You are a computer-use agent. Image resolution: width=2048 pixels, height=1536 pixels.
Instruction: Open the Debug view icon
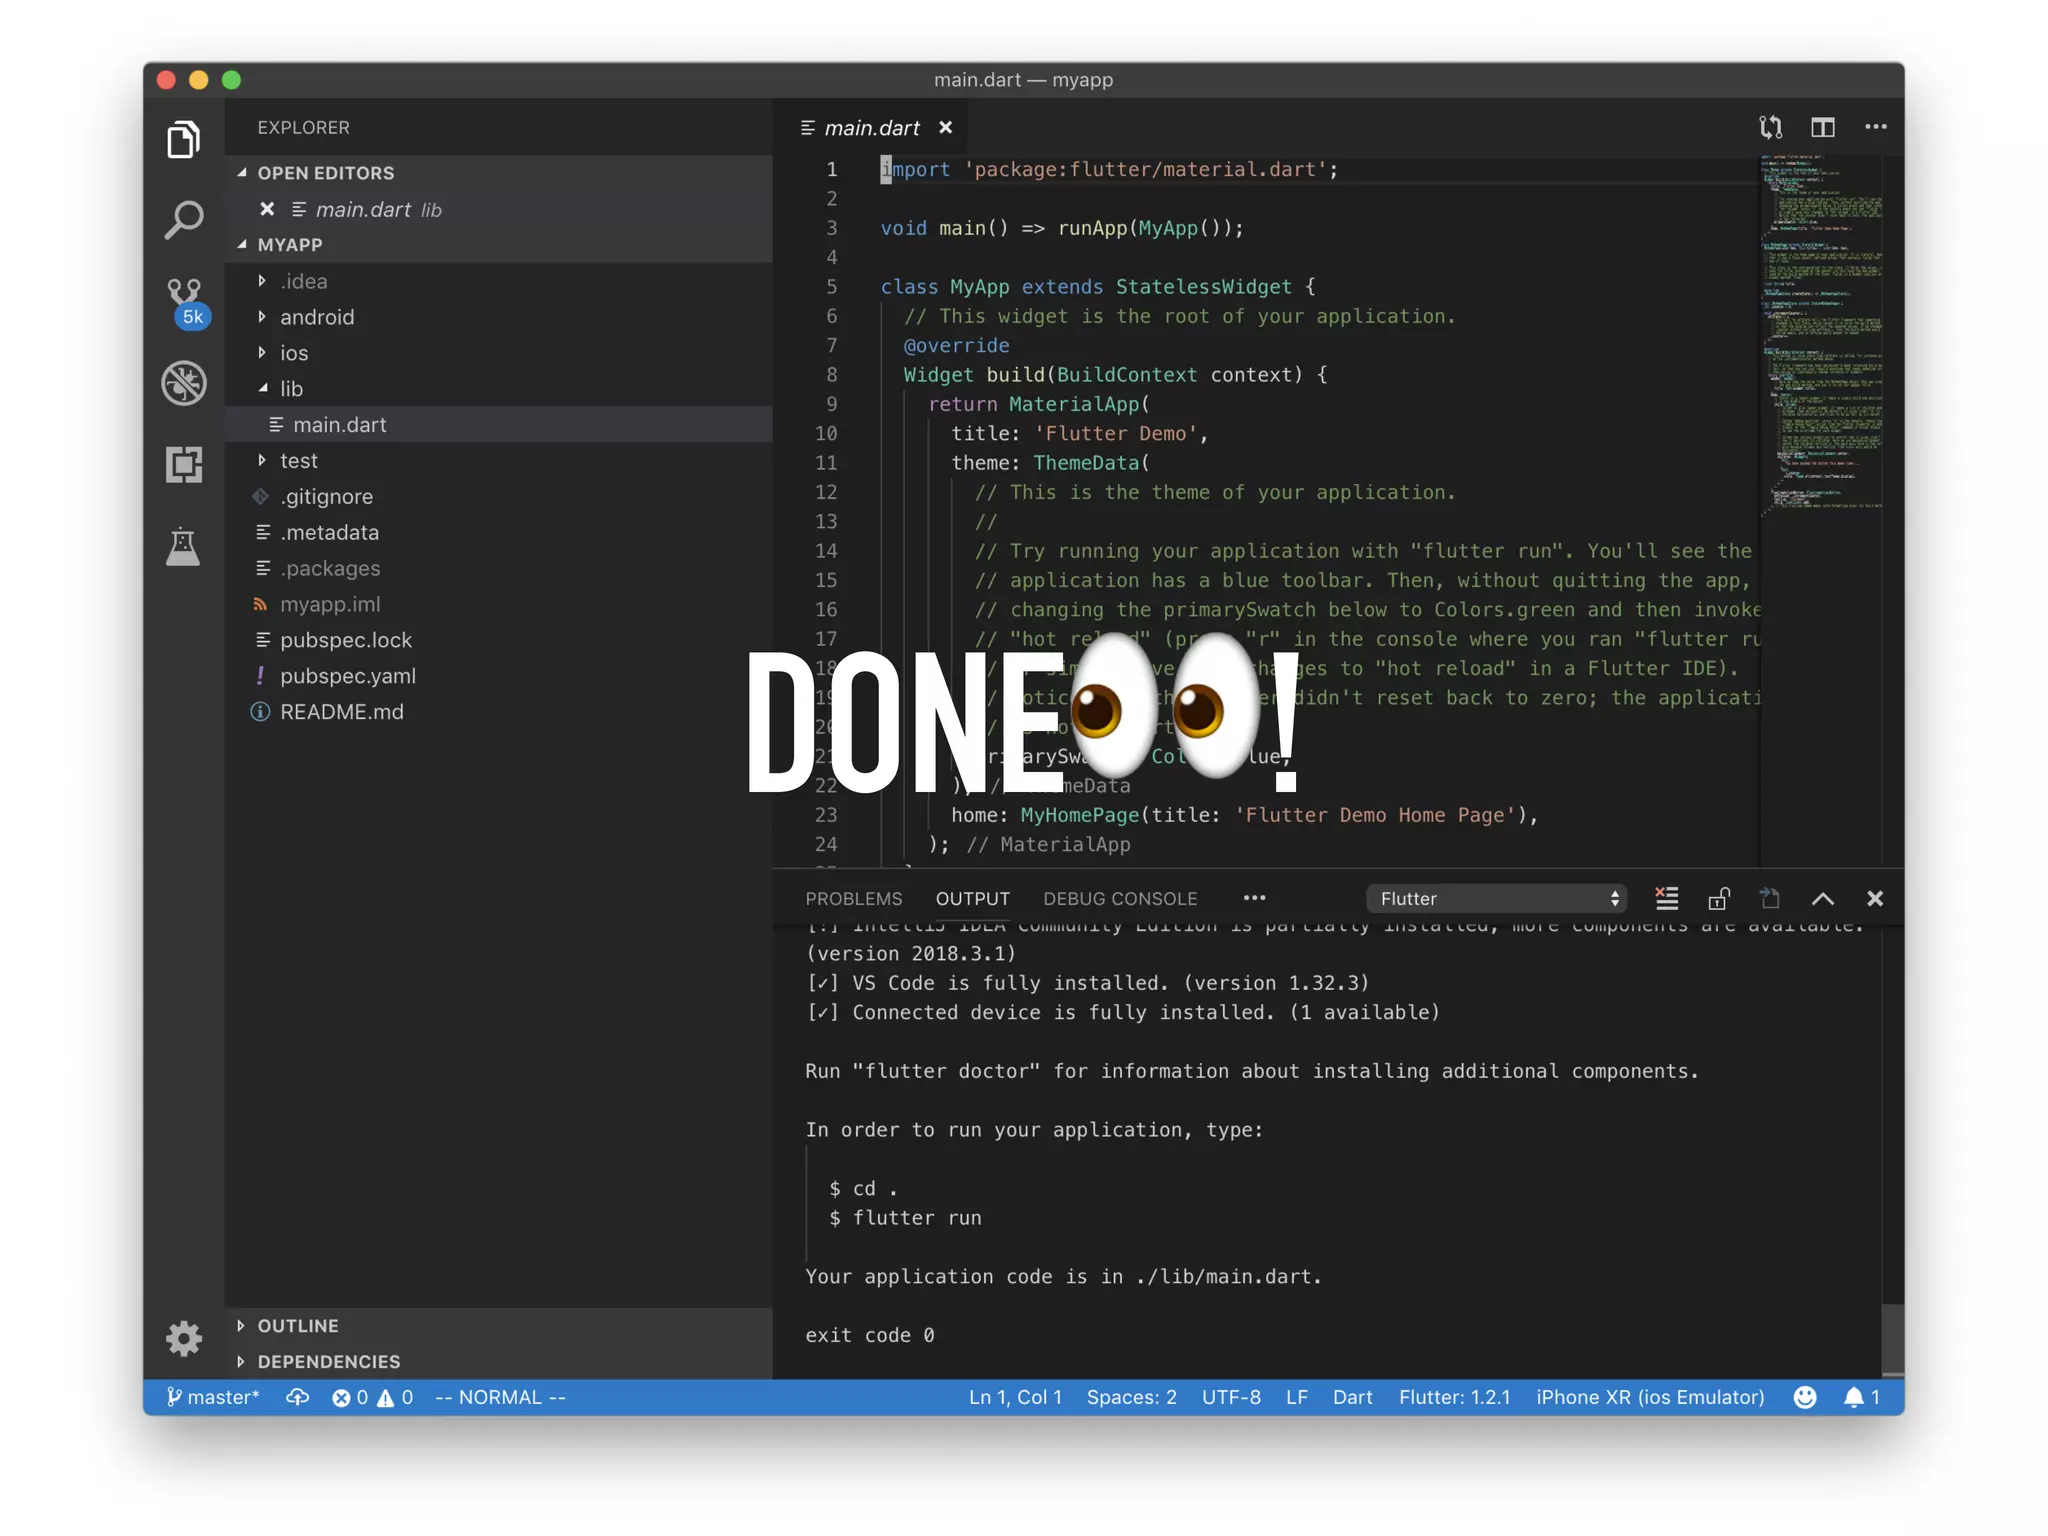(184, 383)
